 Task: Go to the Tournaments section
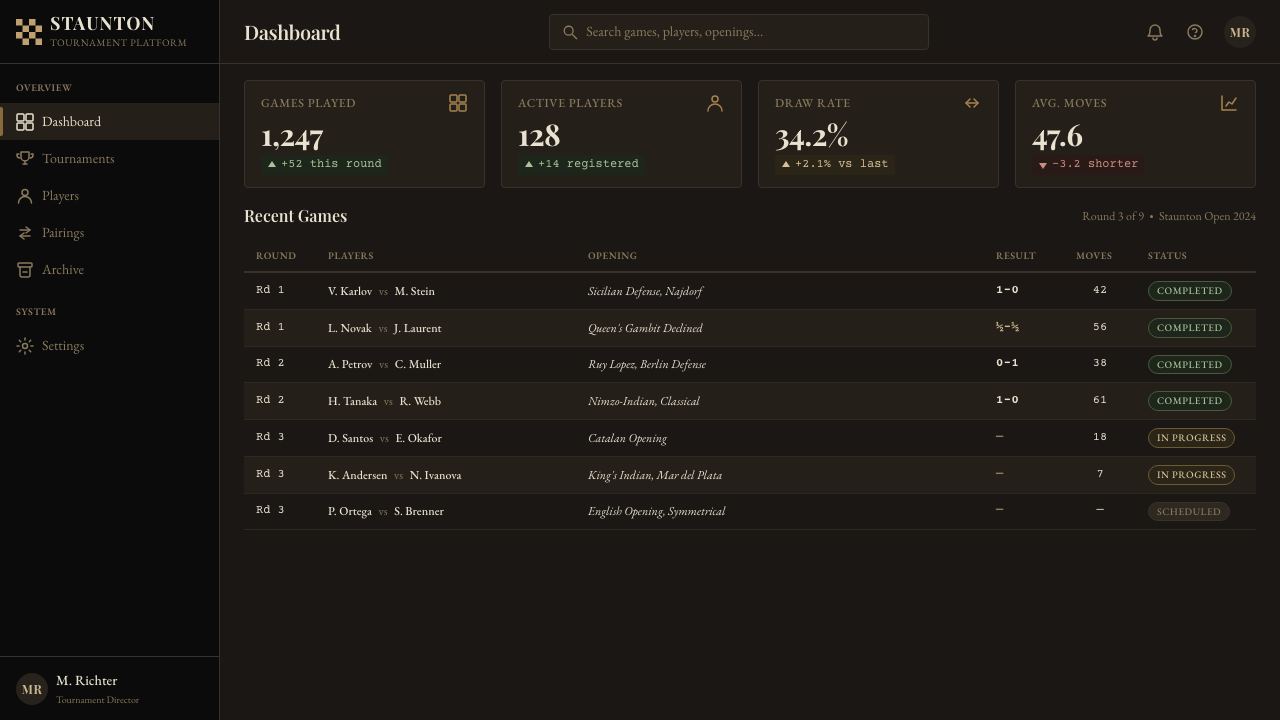click(x=109, y=159)
